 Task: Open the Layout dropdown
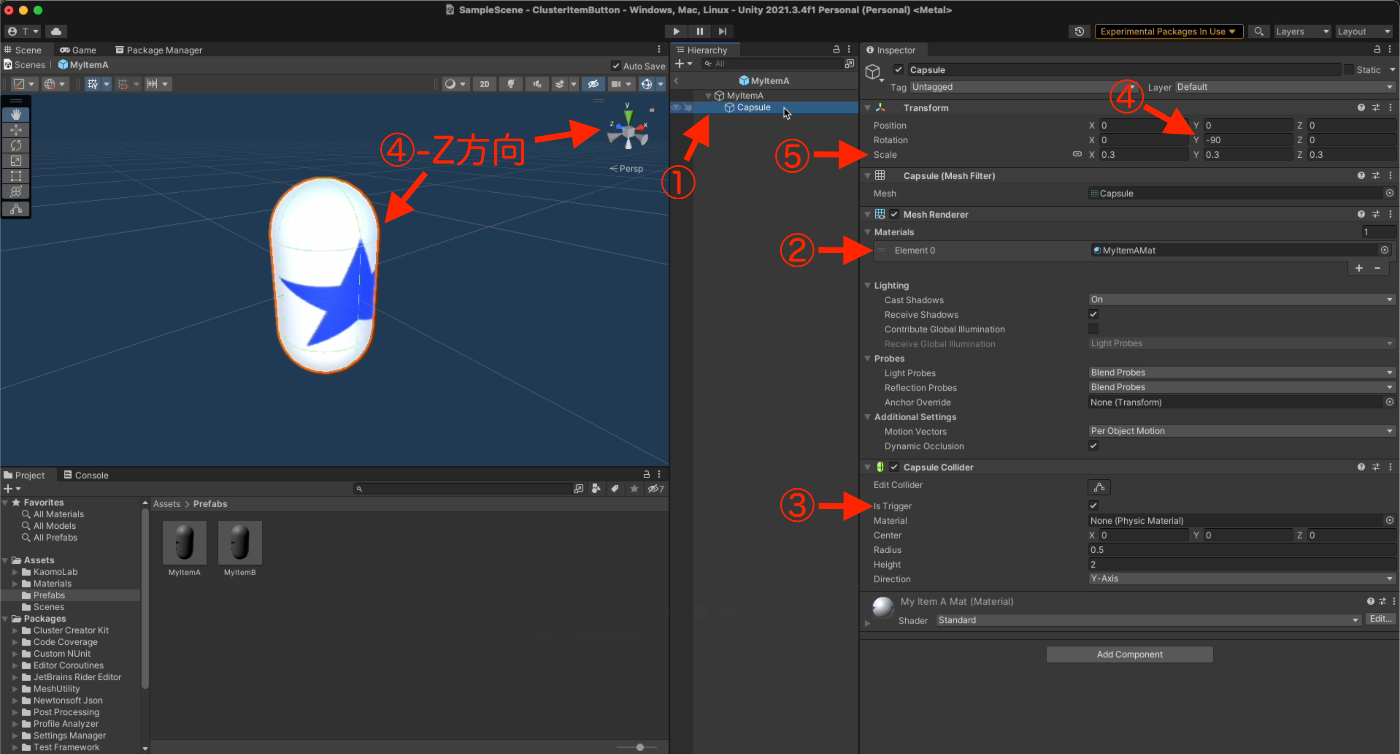(x=1364, y=32)
